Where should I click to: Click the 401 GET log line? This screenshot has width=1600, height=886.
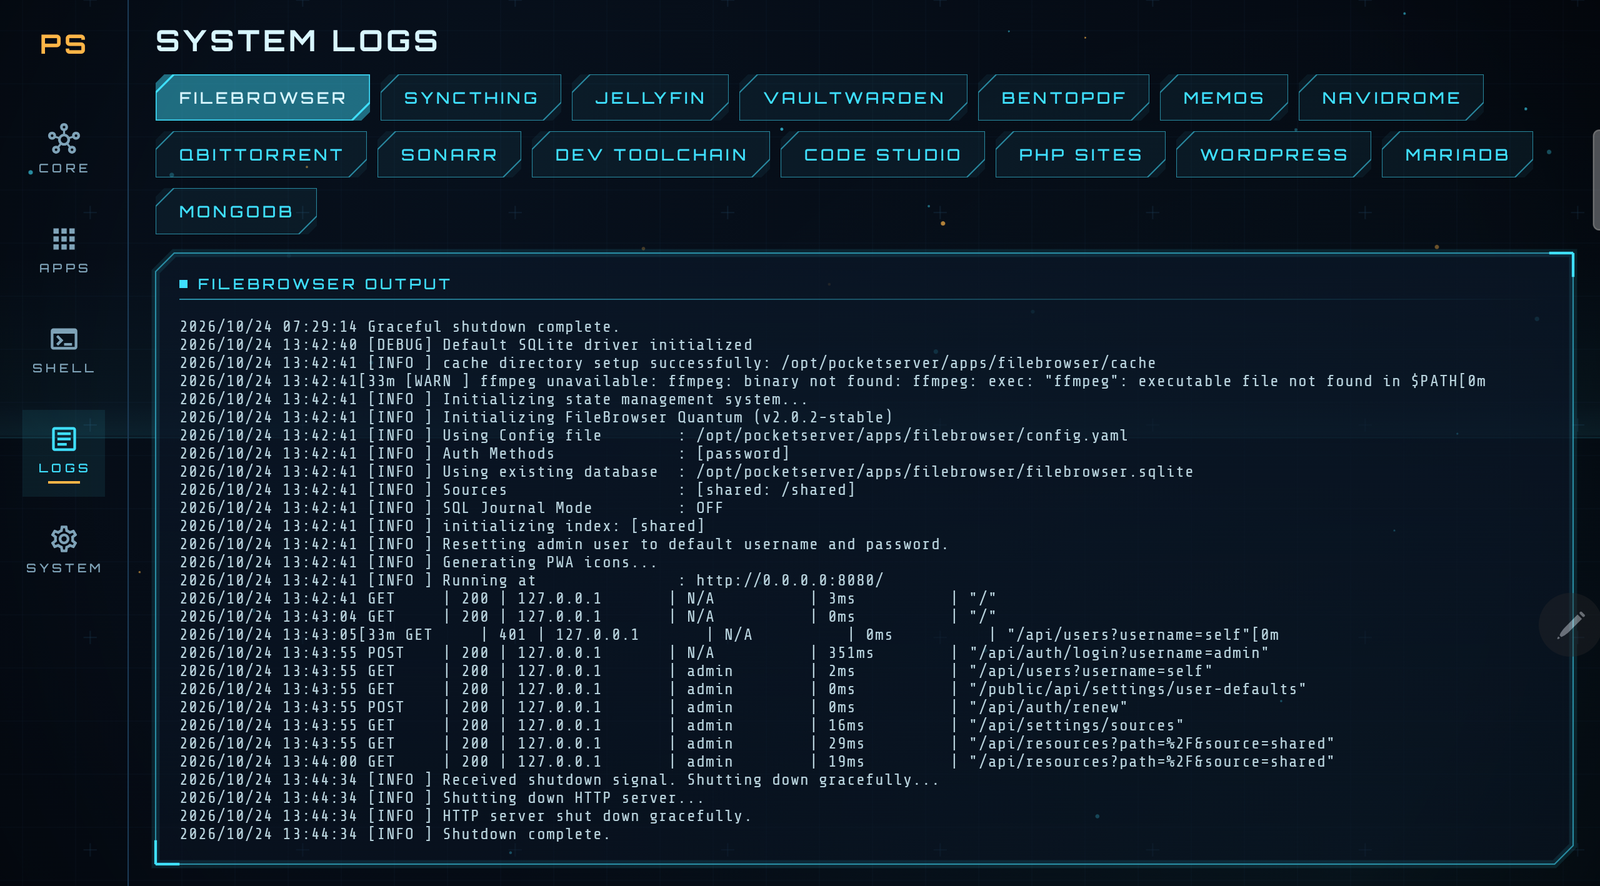click(x=729, y=635)
